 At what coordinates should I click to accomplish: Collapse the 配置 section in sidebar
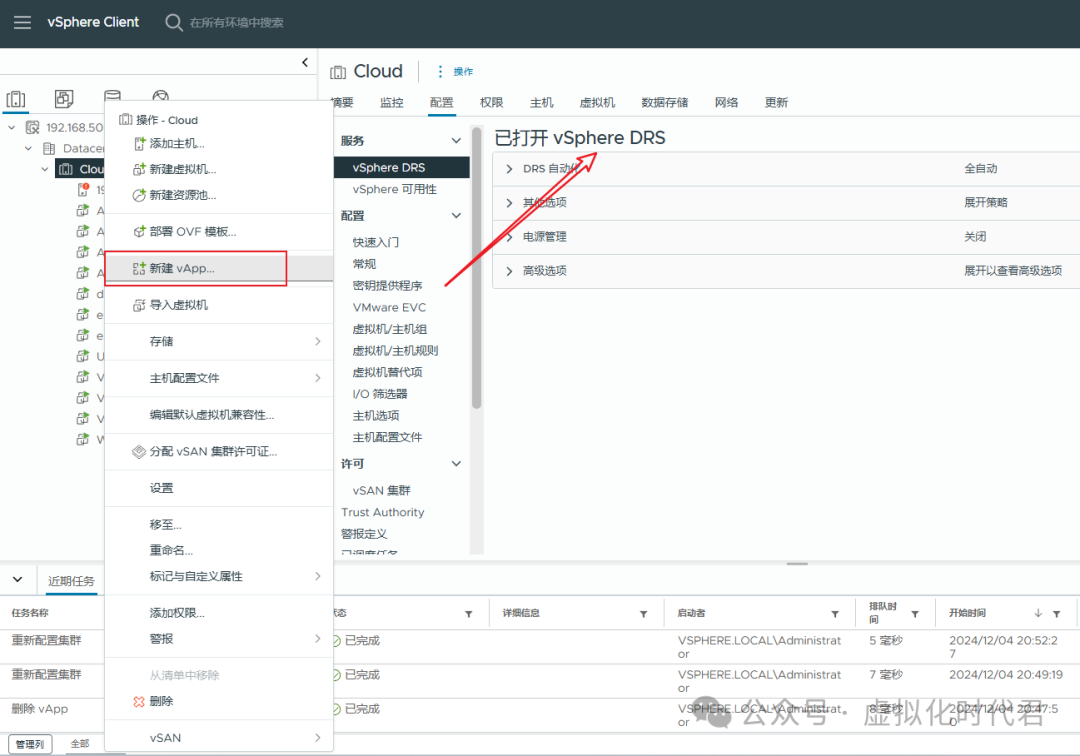[456, 216]
